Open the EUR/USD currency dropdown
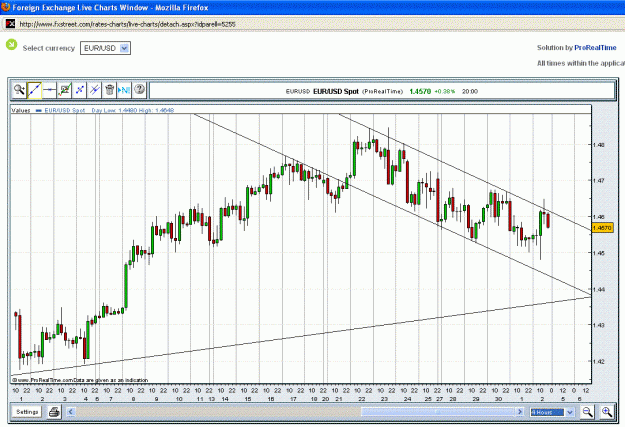This screenshot has height=427, width=625. tap(105, 48)
